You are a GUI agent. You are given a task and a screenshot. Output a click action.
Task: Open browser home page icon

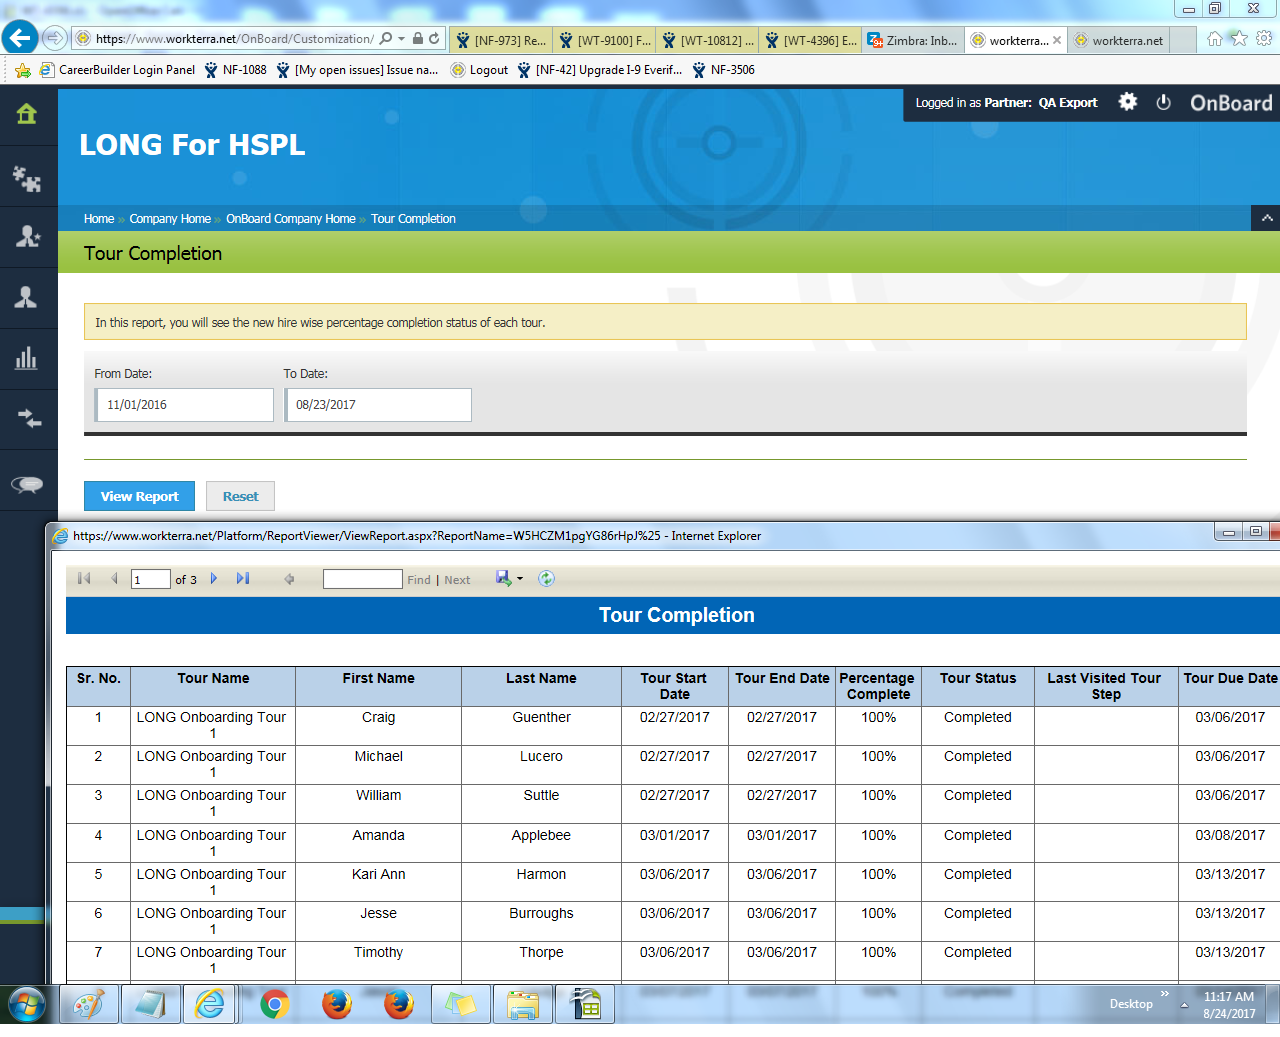[x=1214, y=38]
